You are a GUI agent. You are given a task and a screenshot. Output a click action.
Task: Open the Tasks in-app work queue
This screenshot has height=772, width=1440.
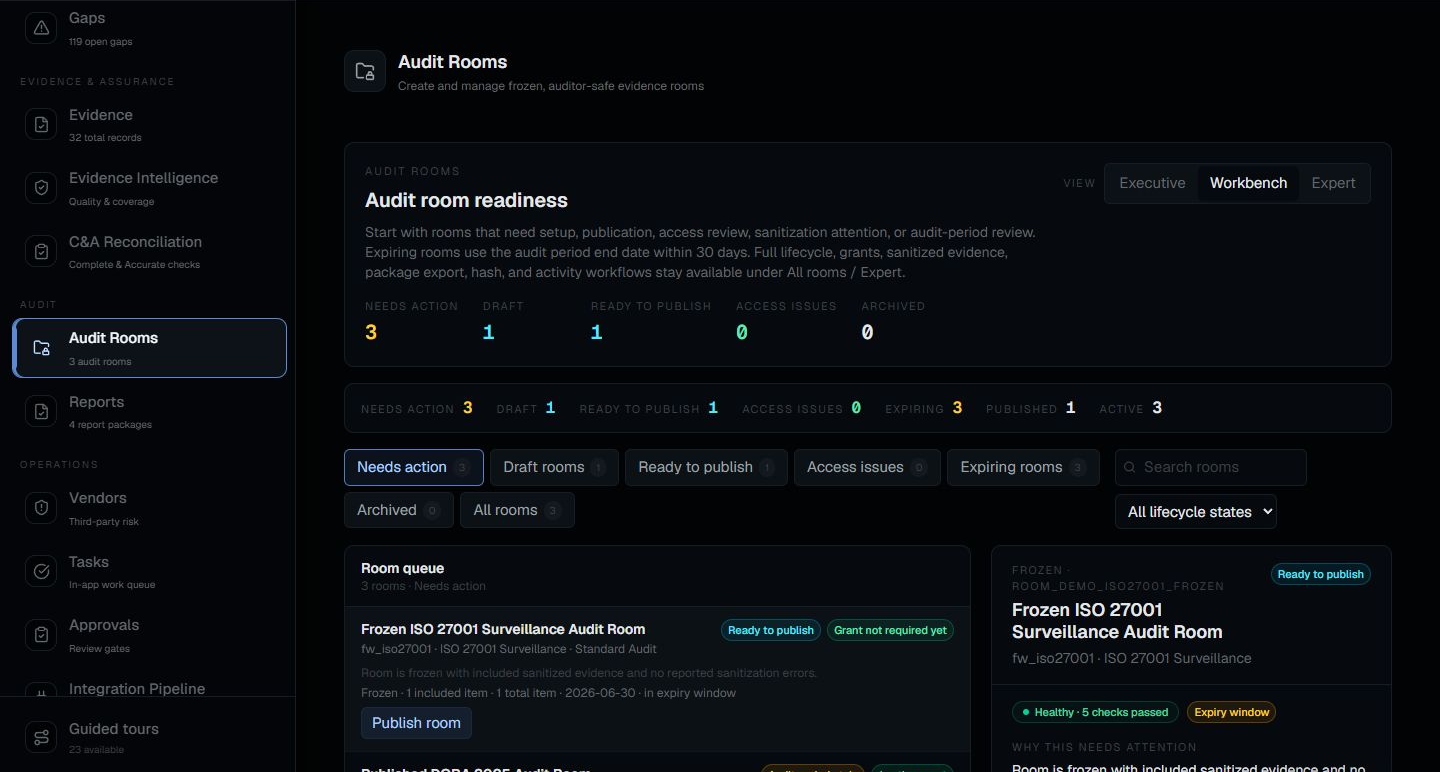point(150,572)
